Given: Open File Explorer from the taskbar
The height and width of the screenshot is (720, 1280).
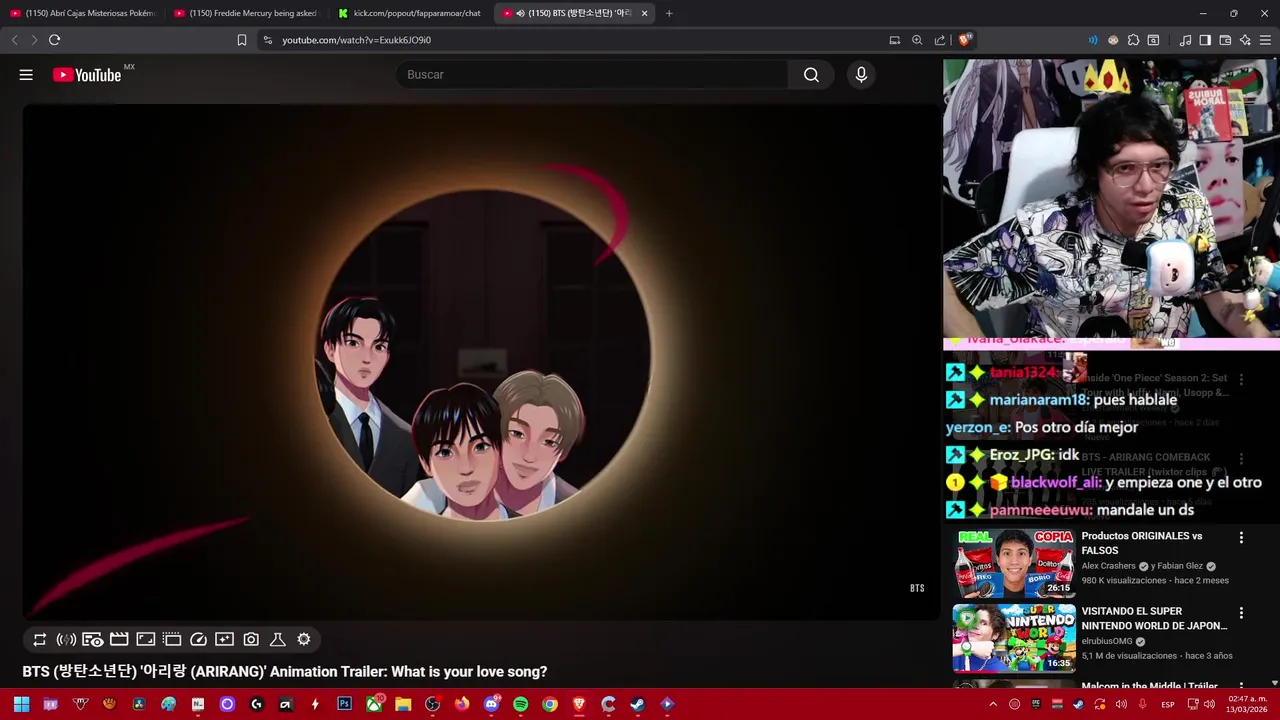Looking at the screenshot, I should pyautogui.click(x=403, y=704).
